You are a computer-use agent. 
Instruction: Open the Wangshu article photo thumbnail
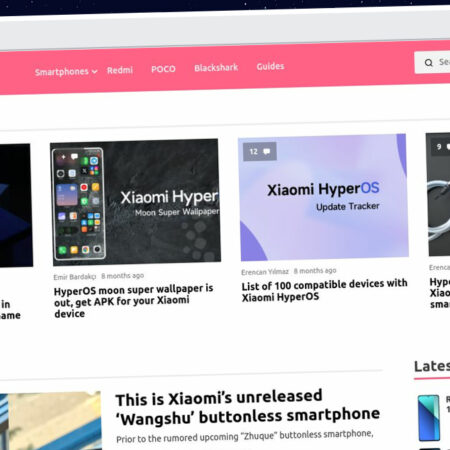point(51,422)
